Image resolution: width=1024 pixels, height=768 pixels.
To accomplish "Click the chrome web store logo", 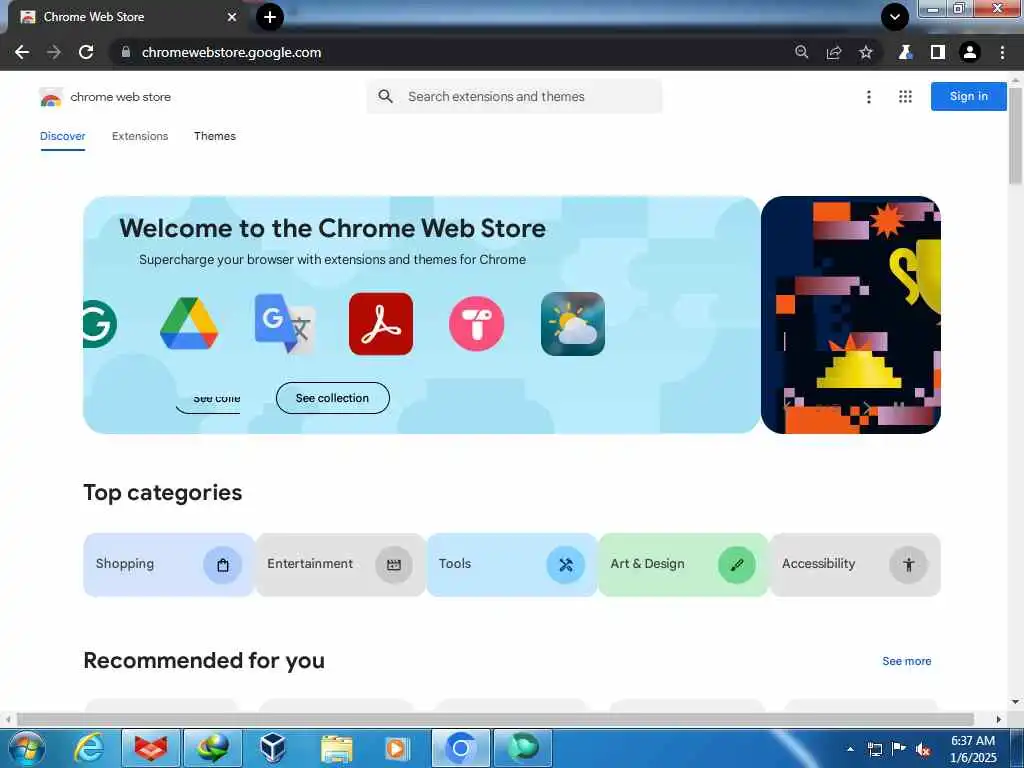I will pyautogui.click(x=105, y=97).
